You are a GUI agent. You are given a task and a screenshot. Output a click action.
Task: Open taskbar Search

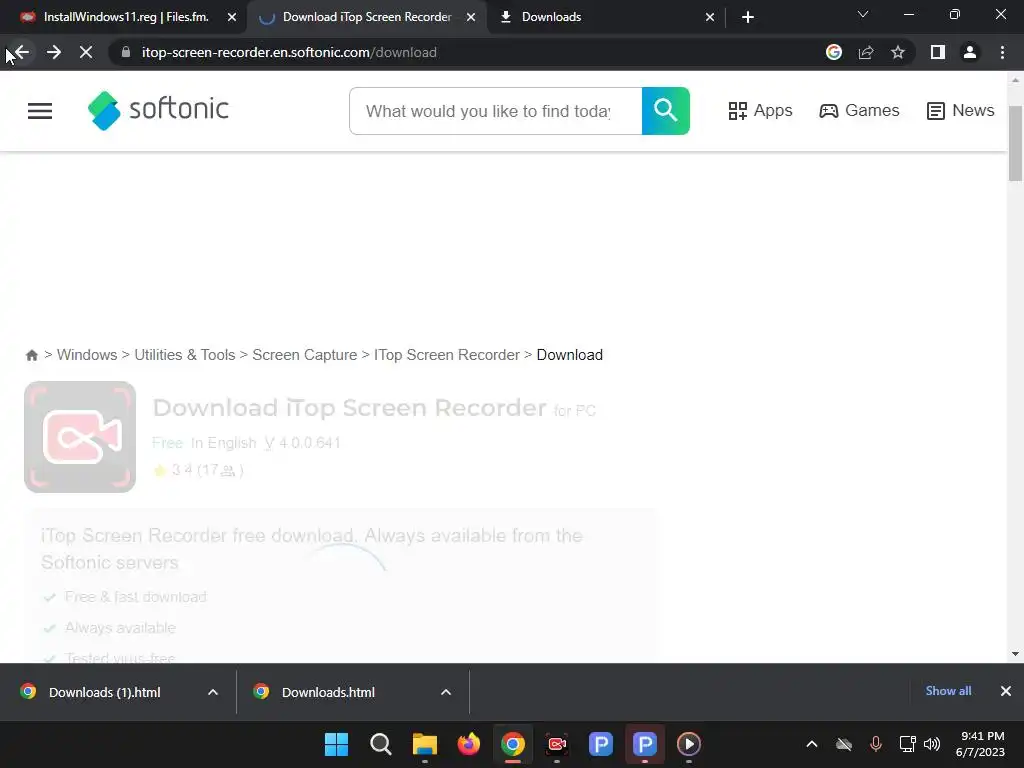point(381,744)
